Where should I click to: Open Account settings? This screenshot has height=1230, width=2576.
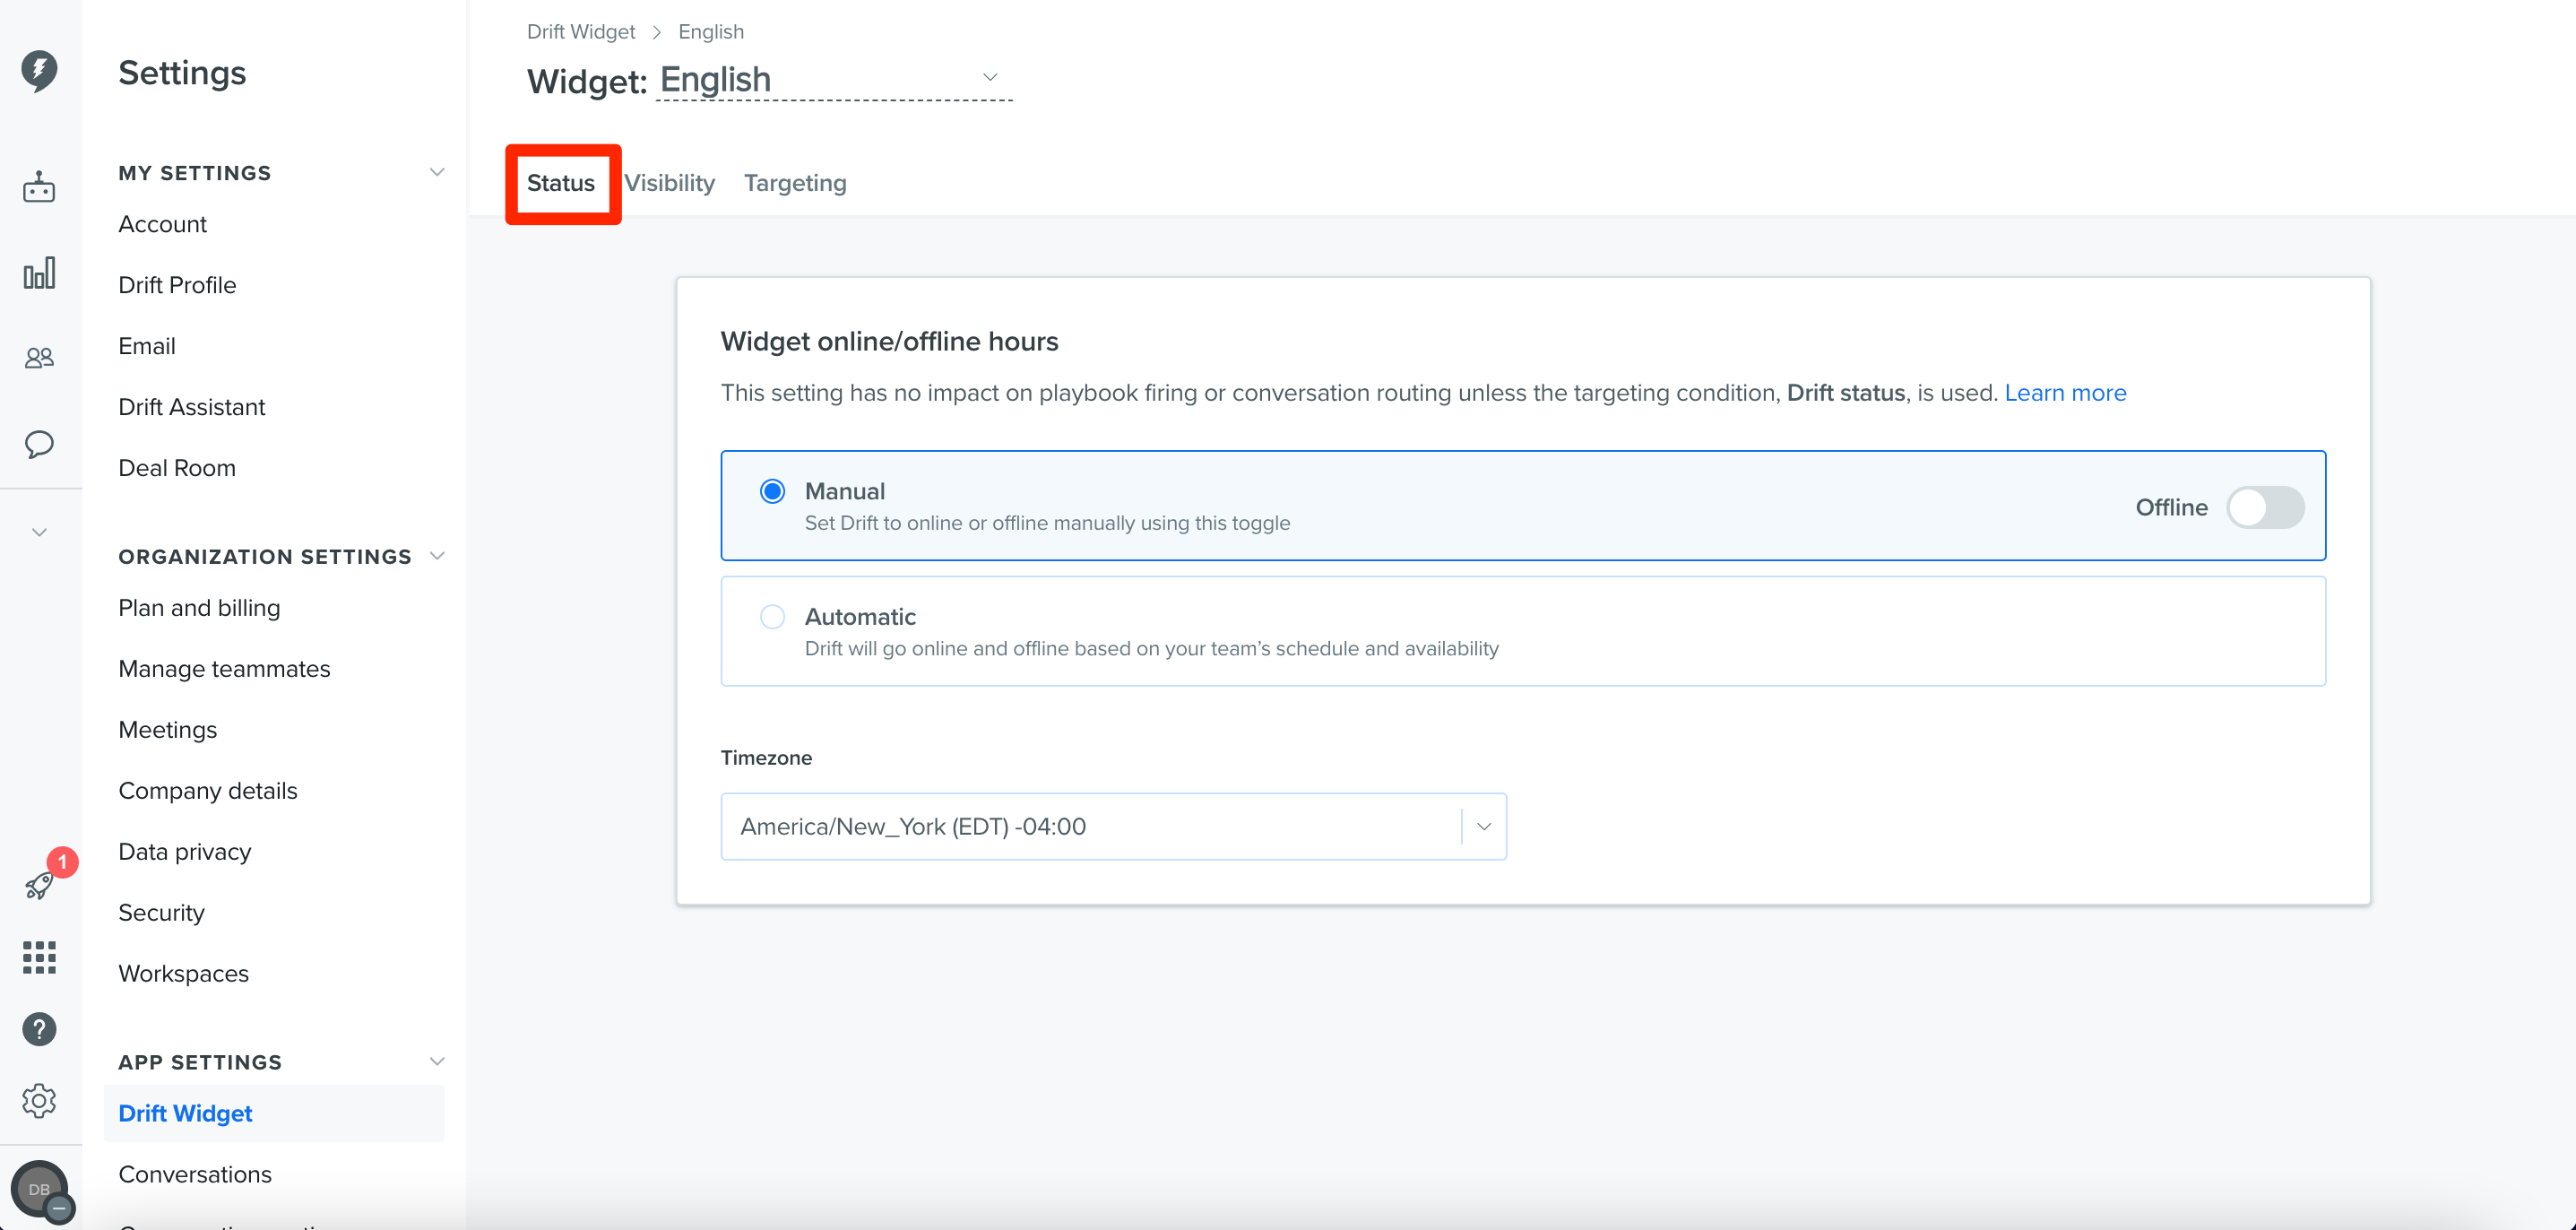(x=163, y=224)
